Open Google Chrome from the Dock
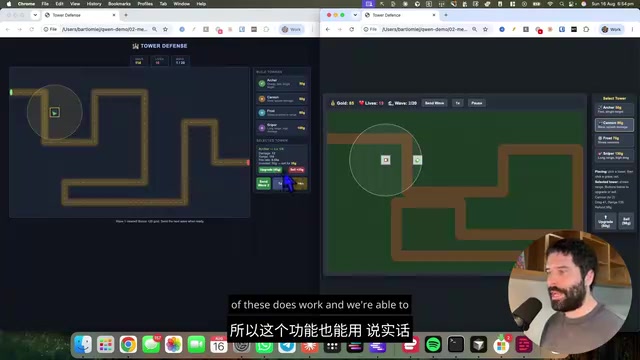Viewport: 640px width, 360px height. click(x=128, y=345)
